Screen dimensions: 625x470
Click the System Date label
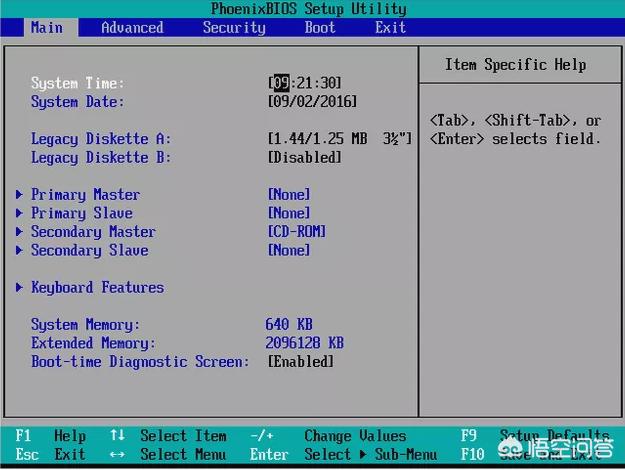78,102
